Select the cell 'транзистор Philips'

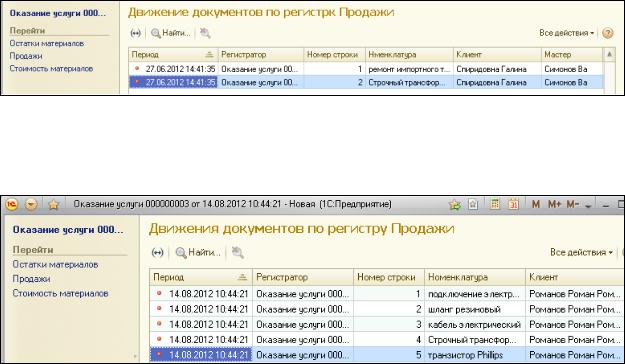475,355
